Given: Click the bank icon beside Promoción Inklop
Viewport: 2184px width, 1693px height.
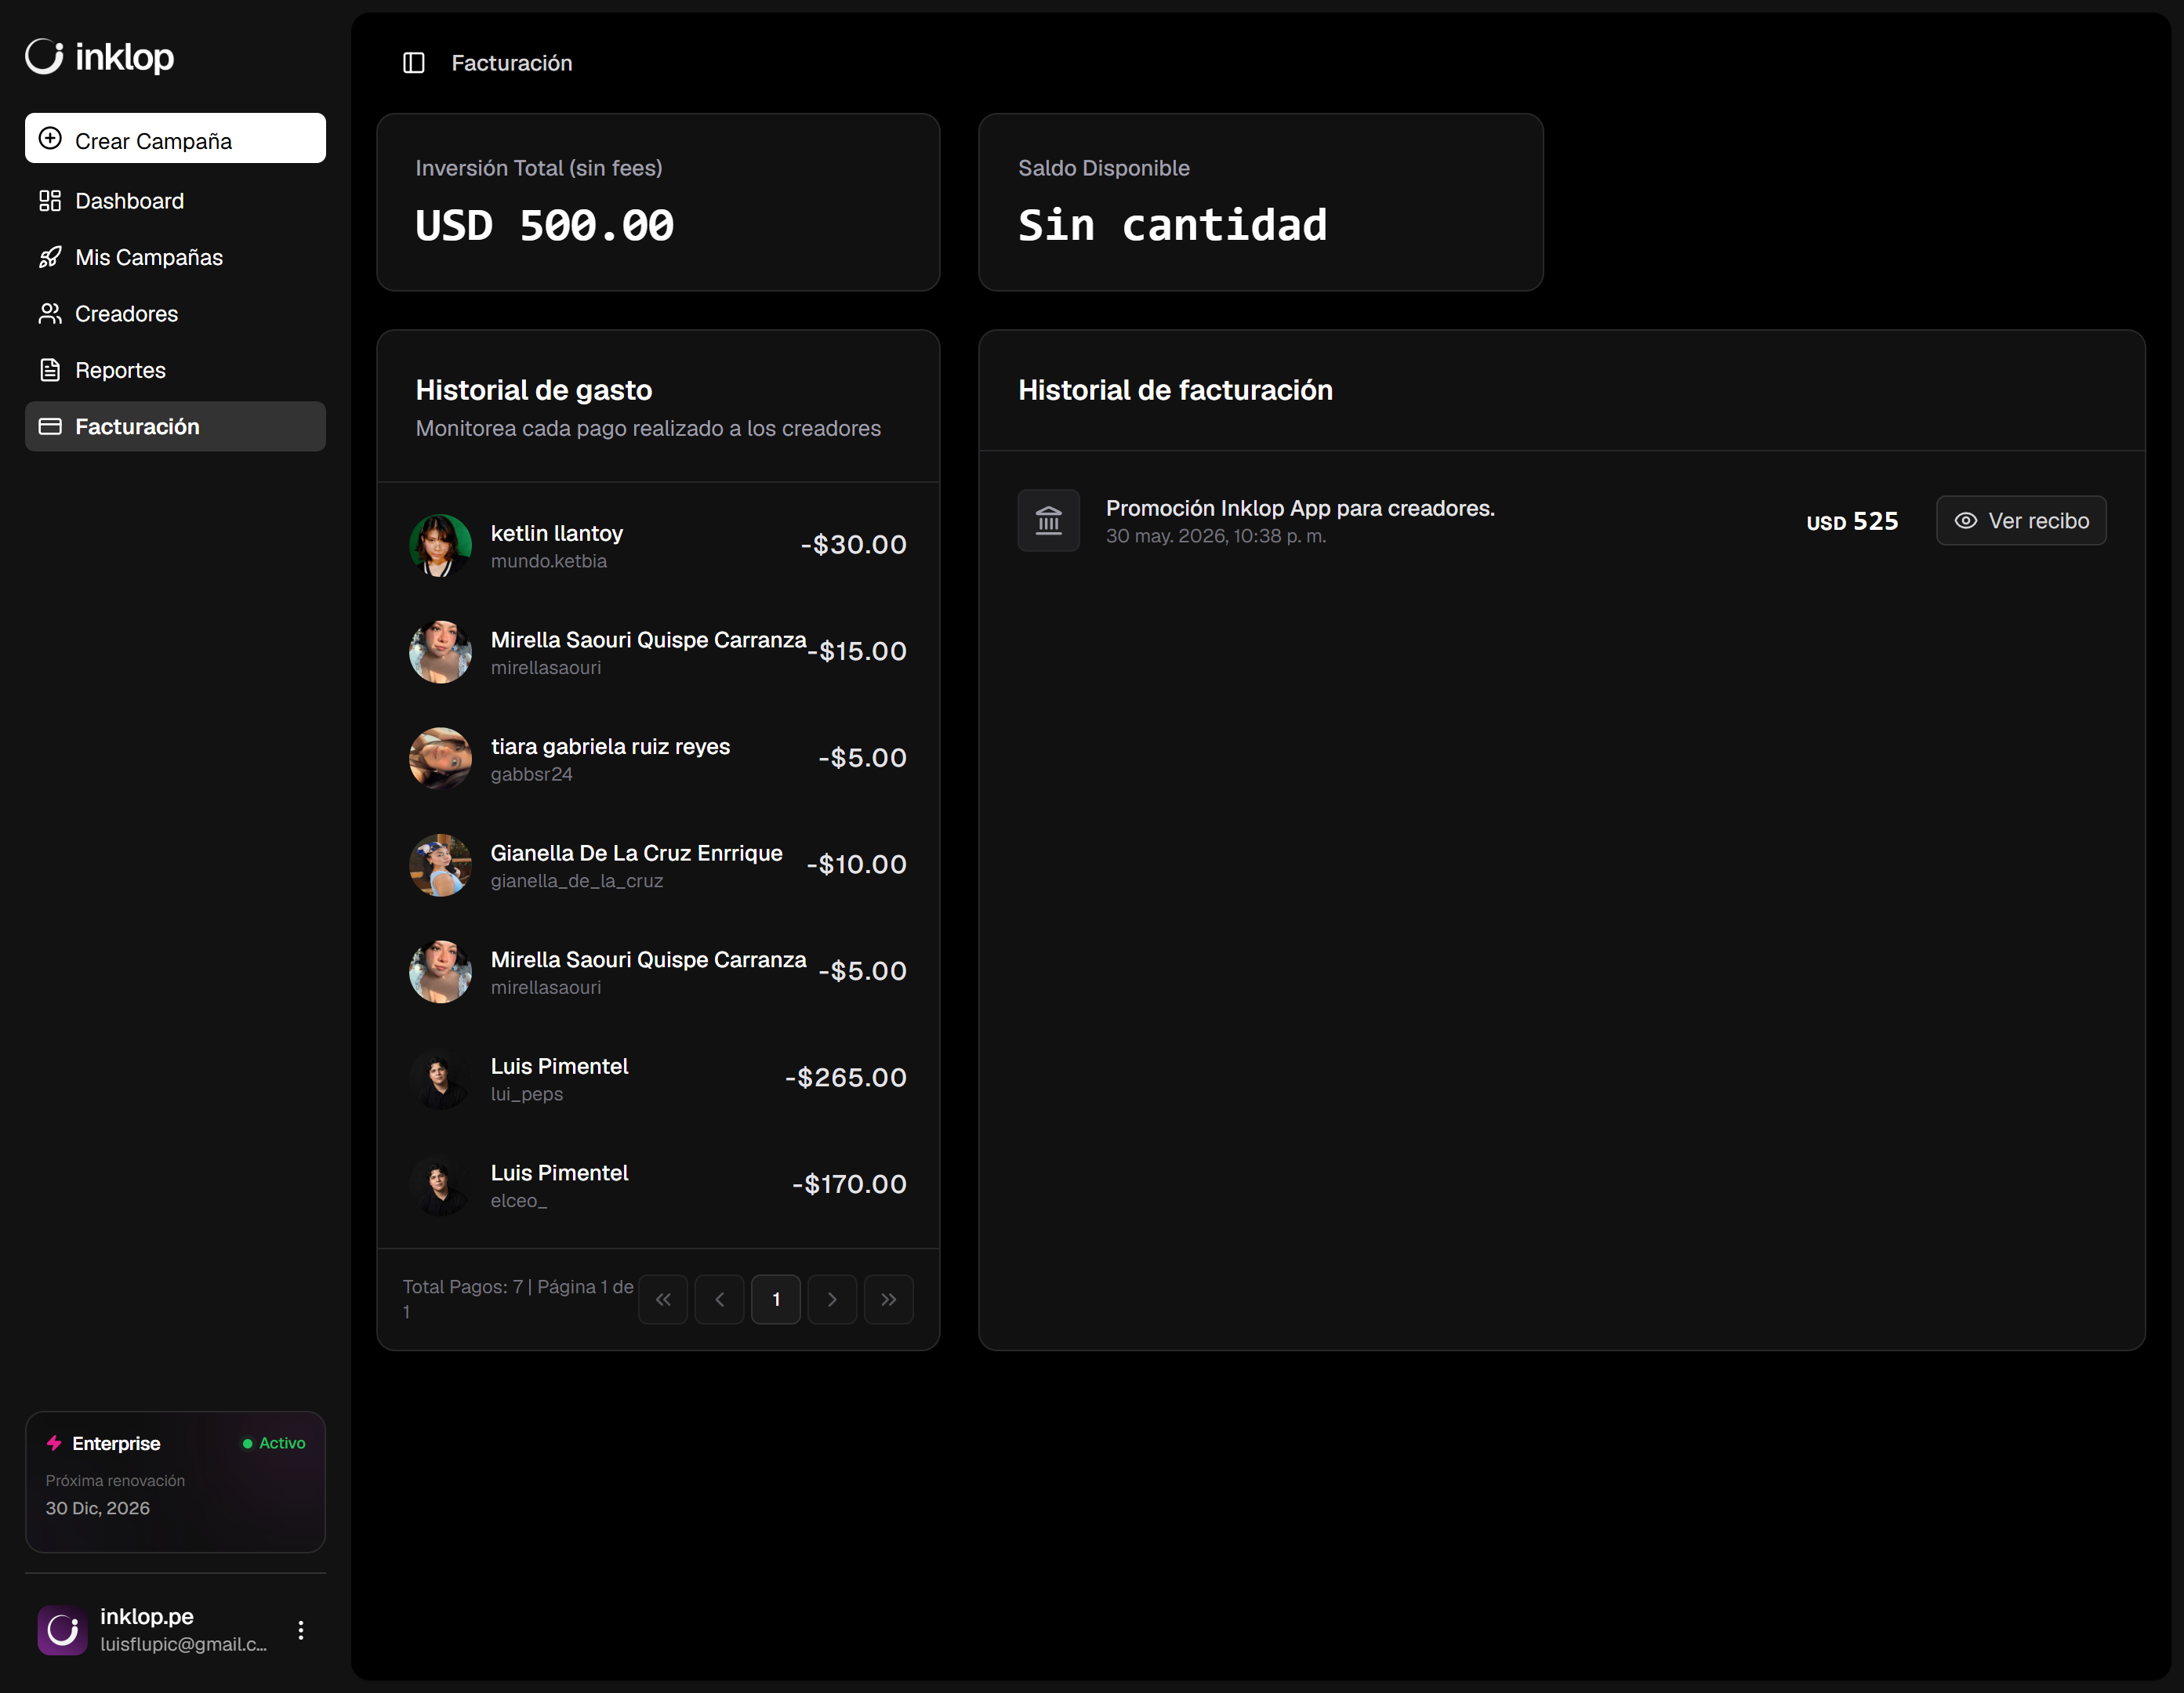Looking at the screenshot, I should (1048, 520).
